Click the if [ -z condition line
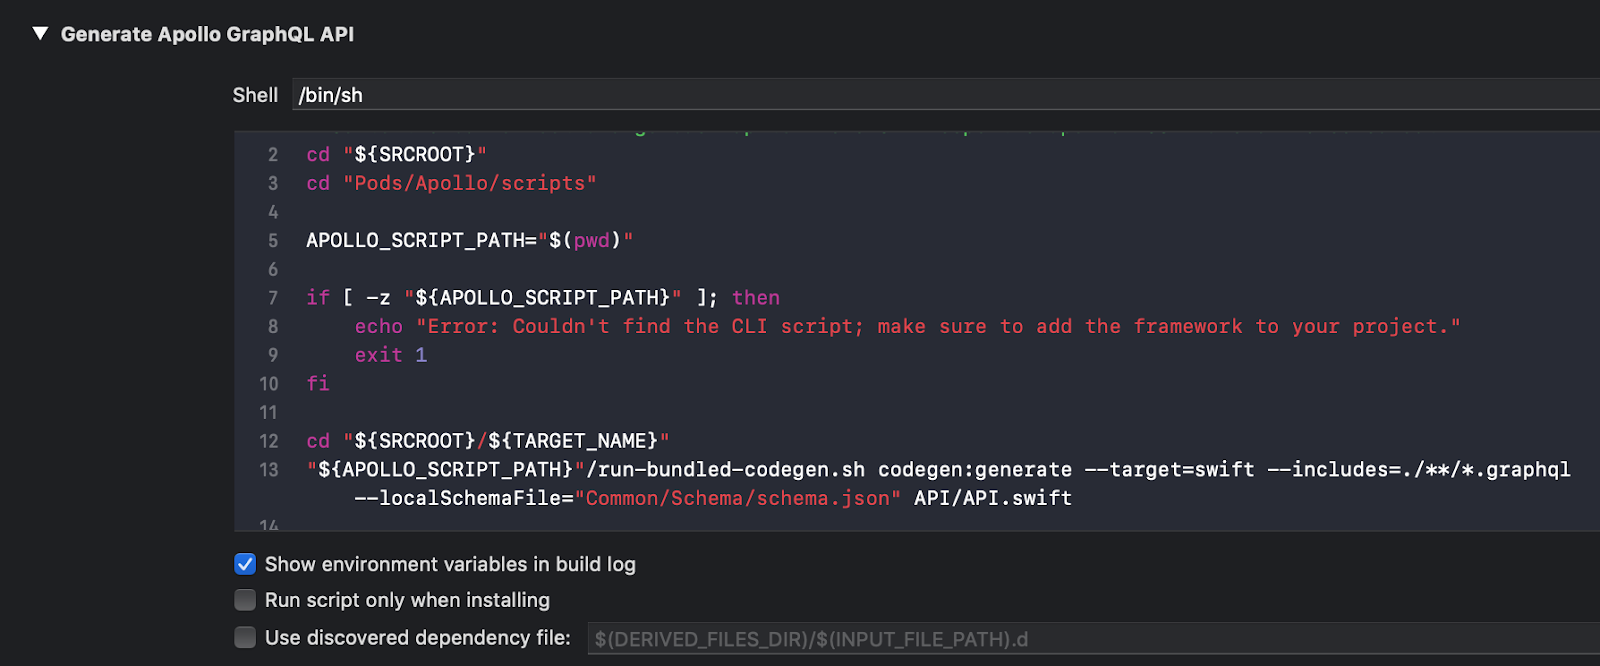This screenshot has width=1600, height=666. coord(543,298)
